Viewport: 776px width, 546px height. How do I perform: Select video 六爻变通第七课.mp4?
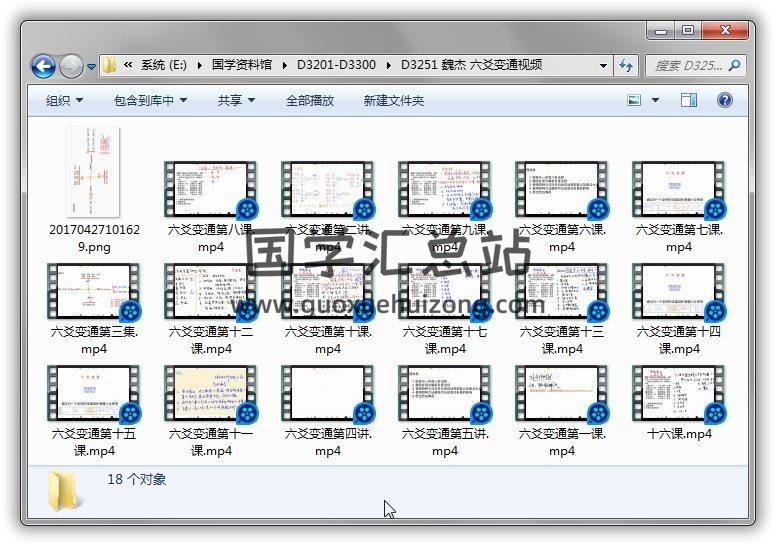pyautogui.click(x=679, y=207)
